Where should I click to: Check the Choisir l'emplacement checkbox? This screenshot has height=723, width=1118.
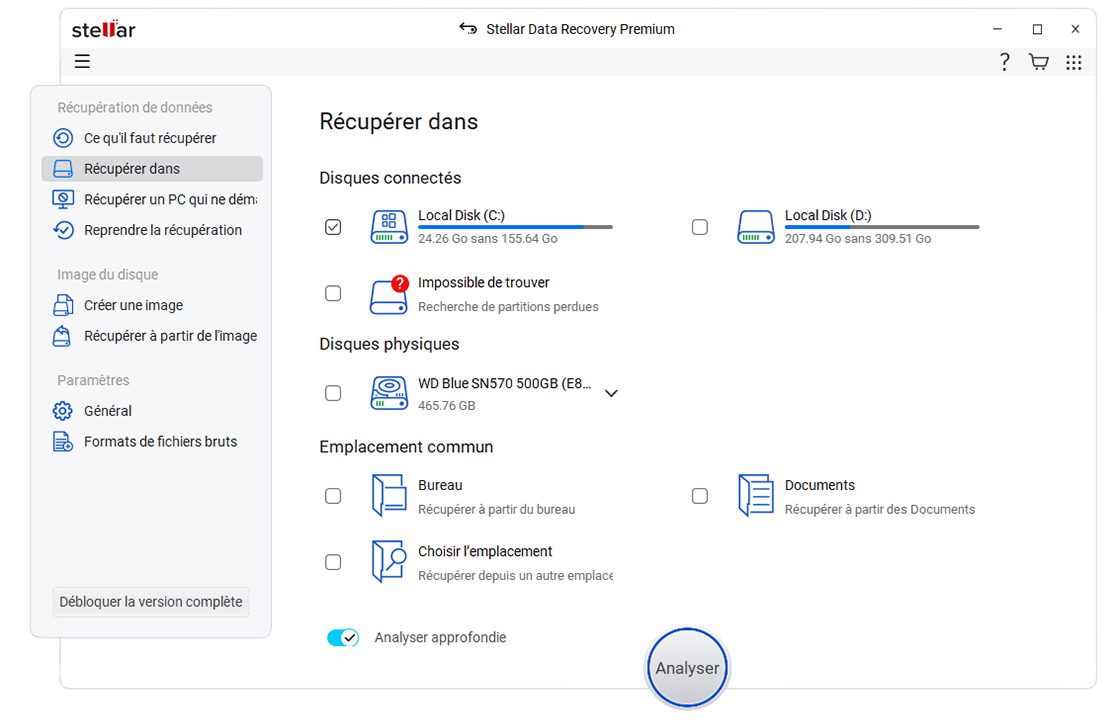pos(333,562)
